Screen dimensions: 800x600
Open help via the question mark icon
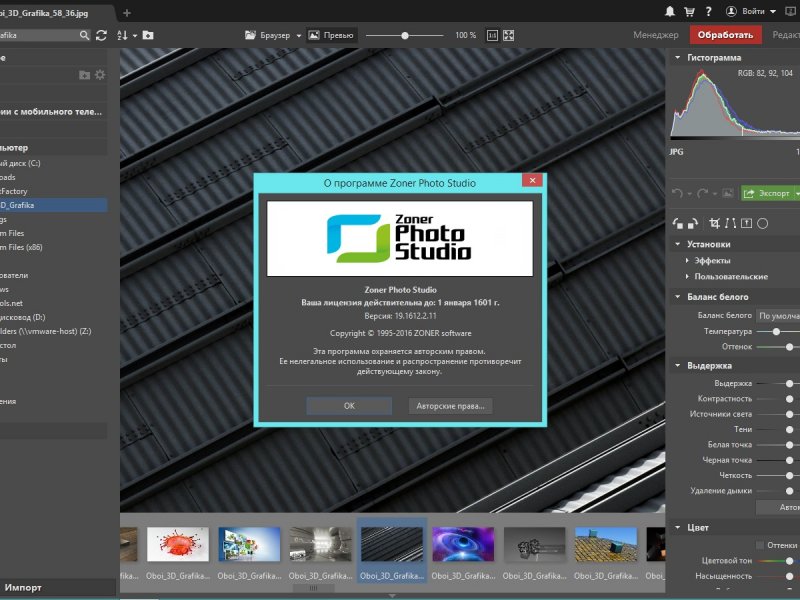709,12
